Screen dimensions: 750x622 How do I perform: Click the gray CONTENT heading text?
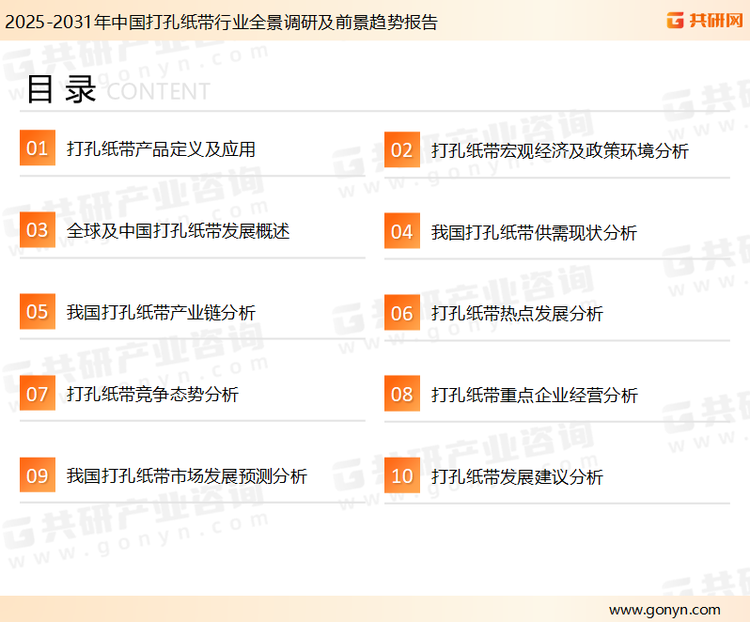coord(158,91)
